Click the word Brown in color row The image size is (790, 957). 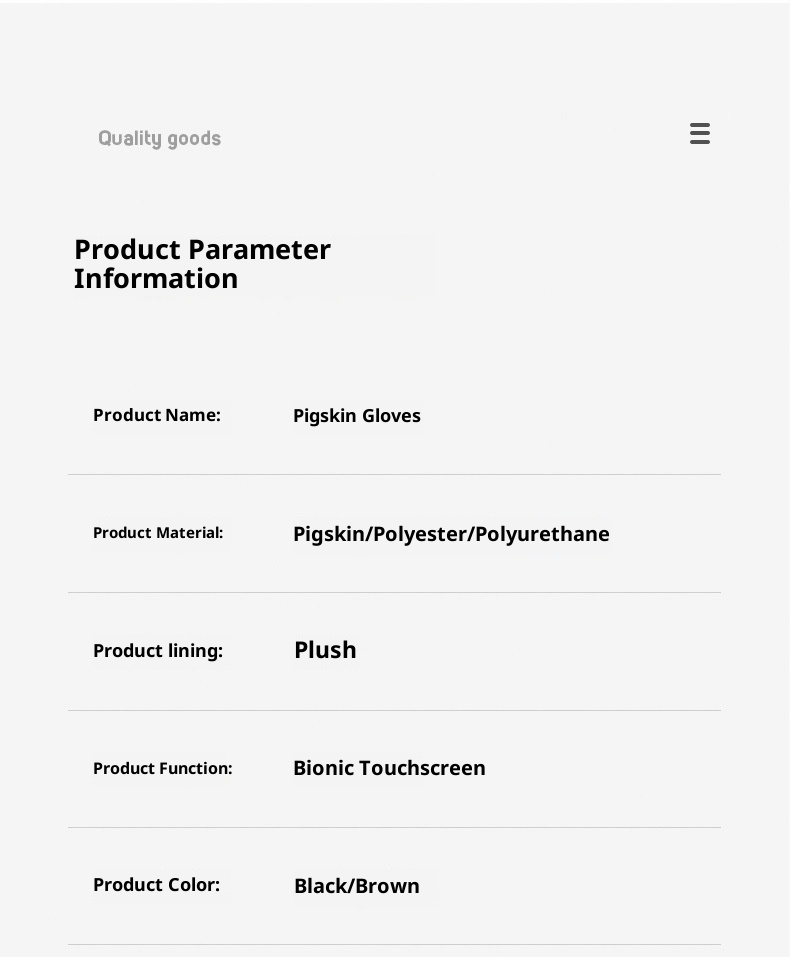click(x=388, y=886)
